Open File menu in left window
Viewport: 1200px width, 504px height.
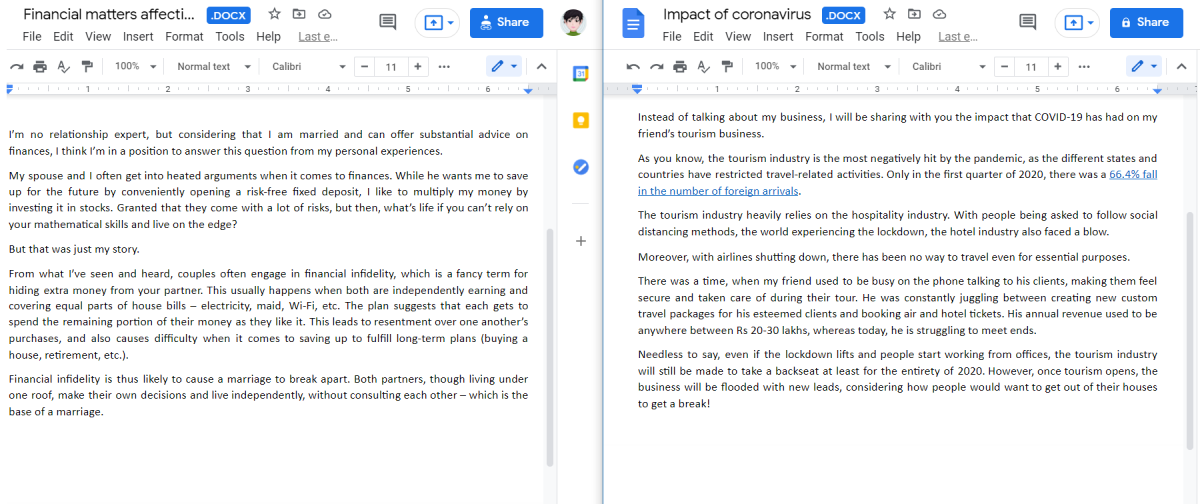(32, 36)
